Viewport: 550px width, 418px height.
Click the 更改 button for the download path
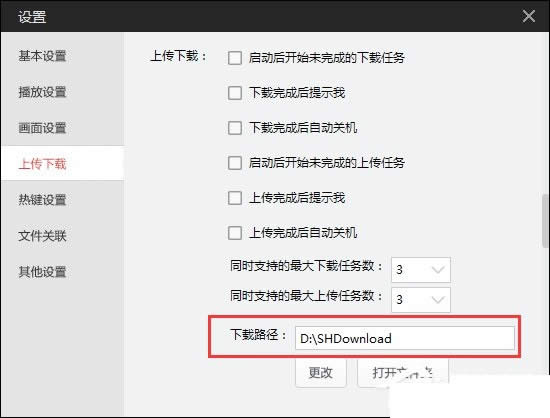click(x=321, y=372)
